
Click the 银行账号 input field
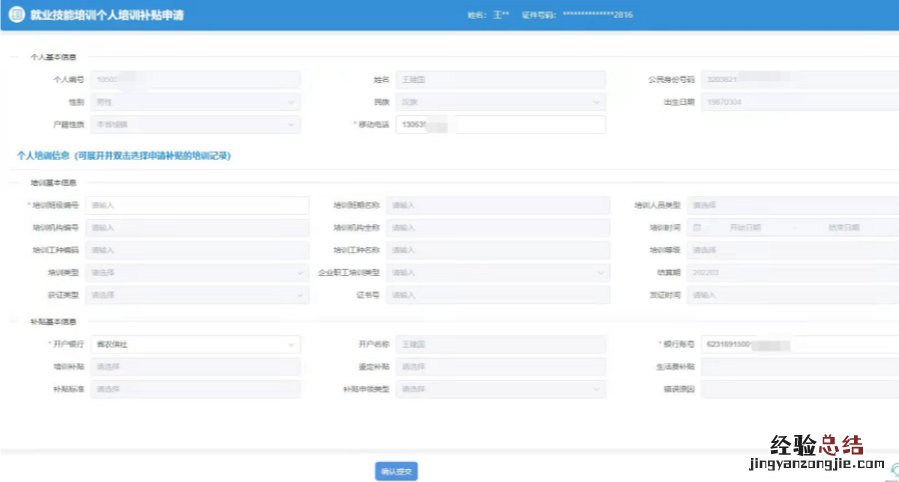pyautogui.click(x=798, y=345)
